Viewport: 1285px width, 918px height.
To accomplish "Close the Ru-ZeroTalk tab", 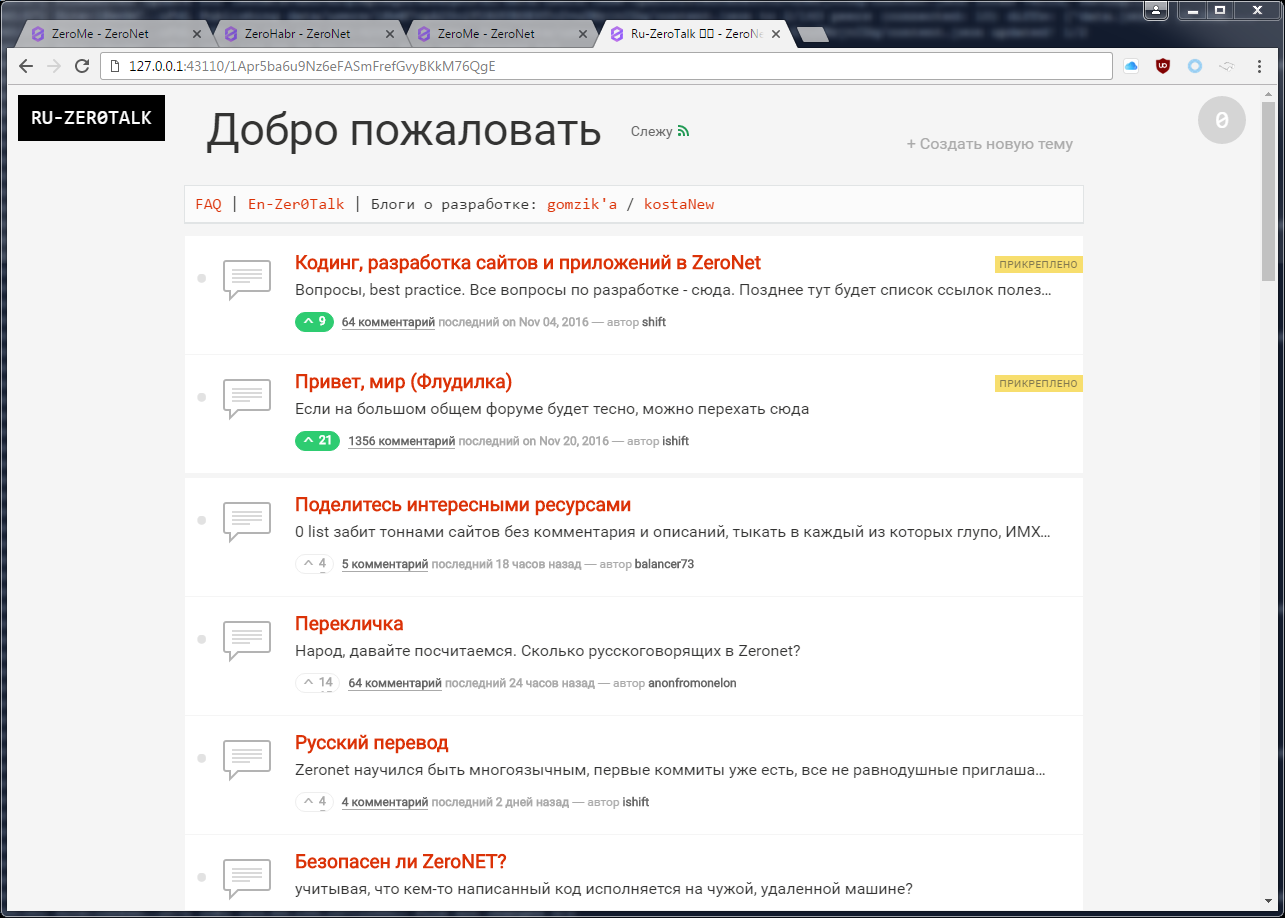I will click(776, 34).
